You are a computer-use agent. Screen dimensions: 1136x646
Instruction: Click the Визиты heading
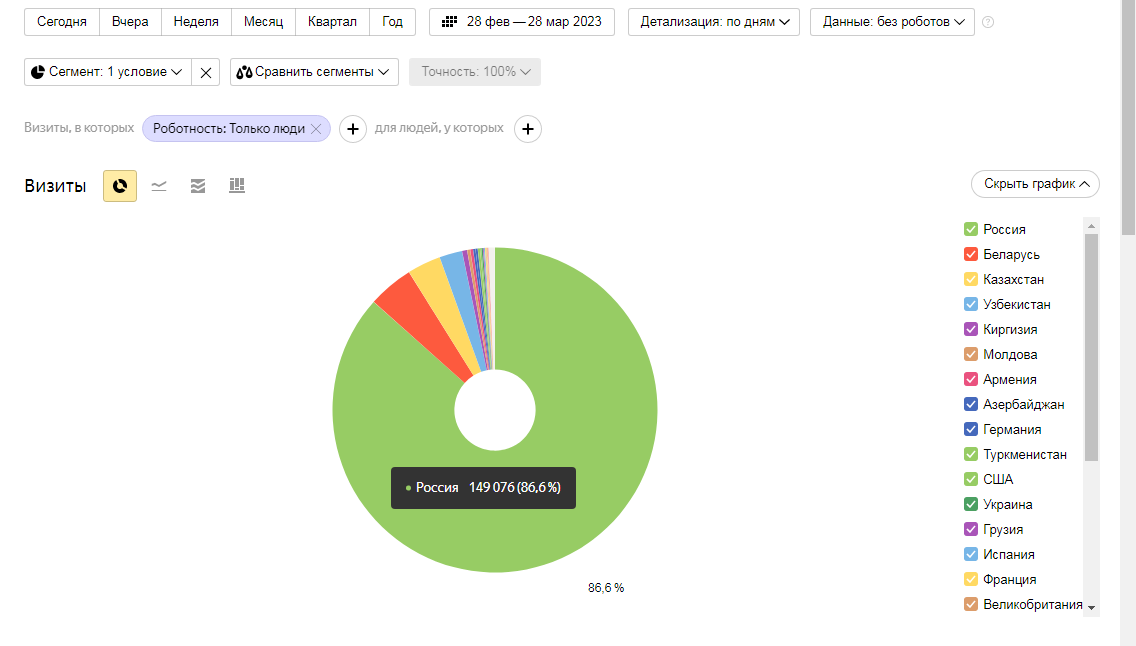55,186
